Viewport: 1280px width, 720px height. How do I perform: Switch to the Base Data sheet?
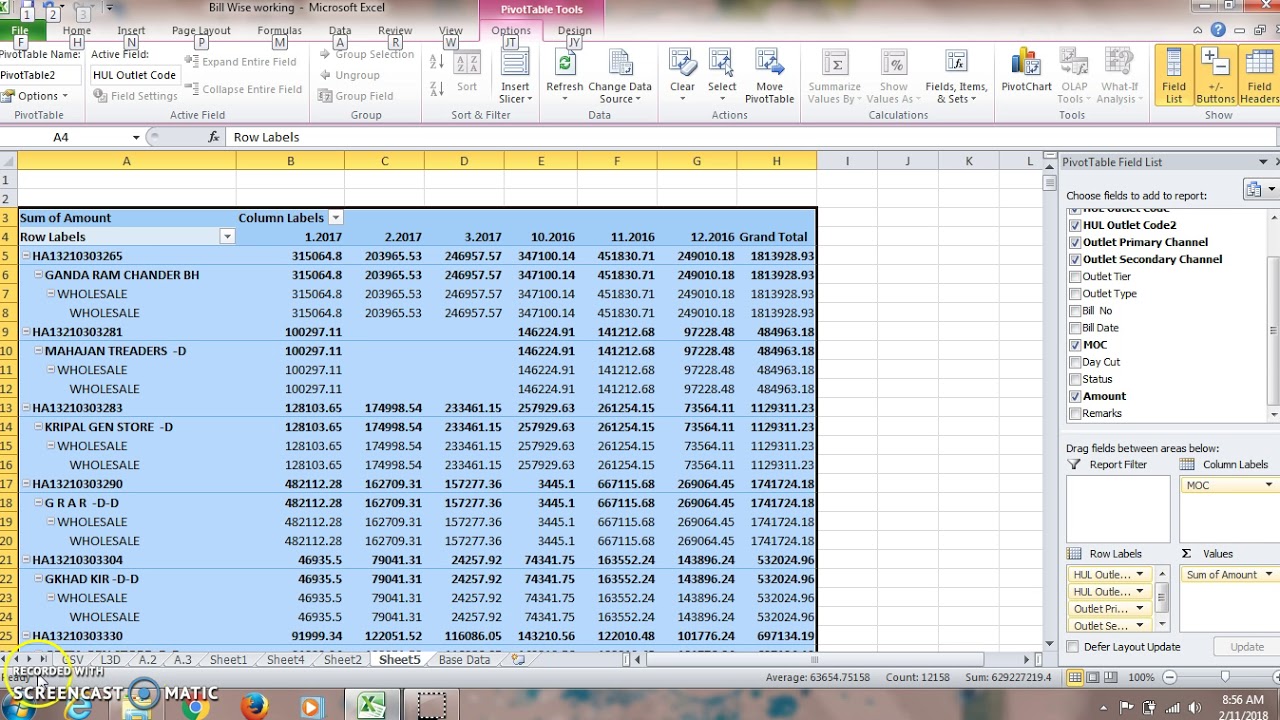pos(464,660)
